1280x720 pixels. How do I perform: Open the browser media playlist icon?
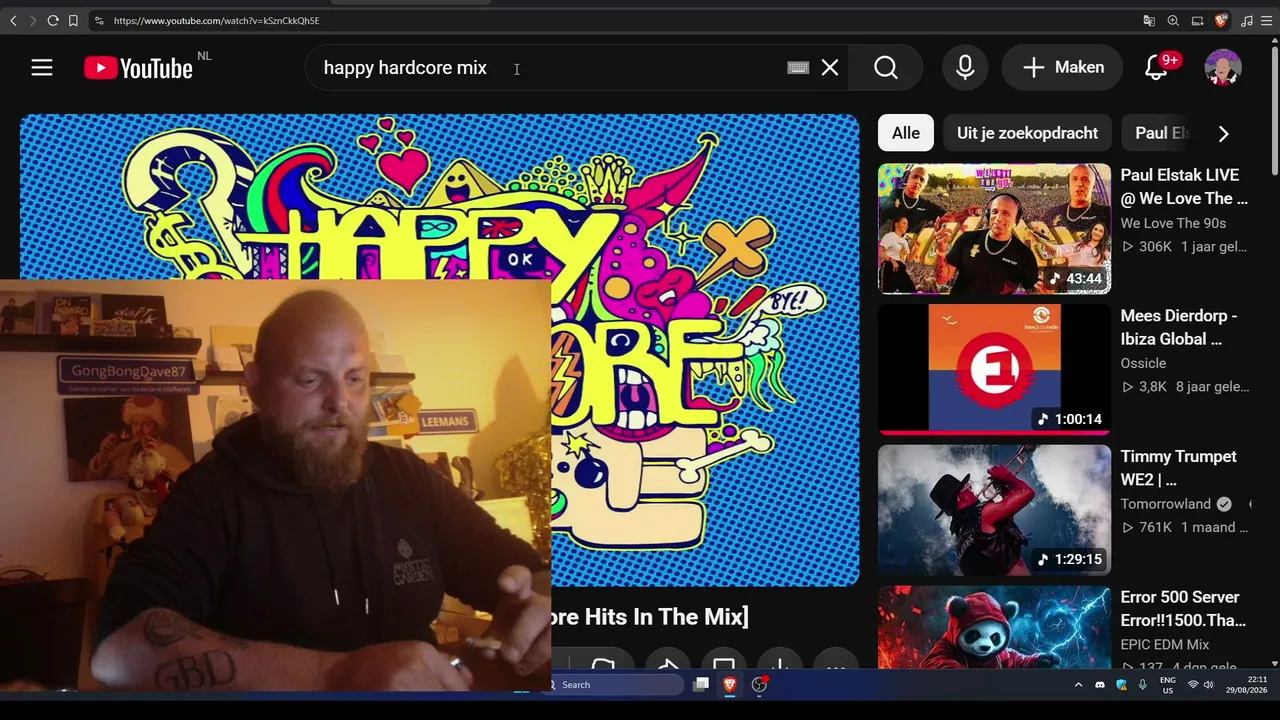(x=1246, y=20)
